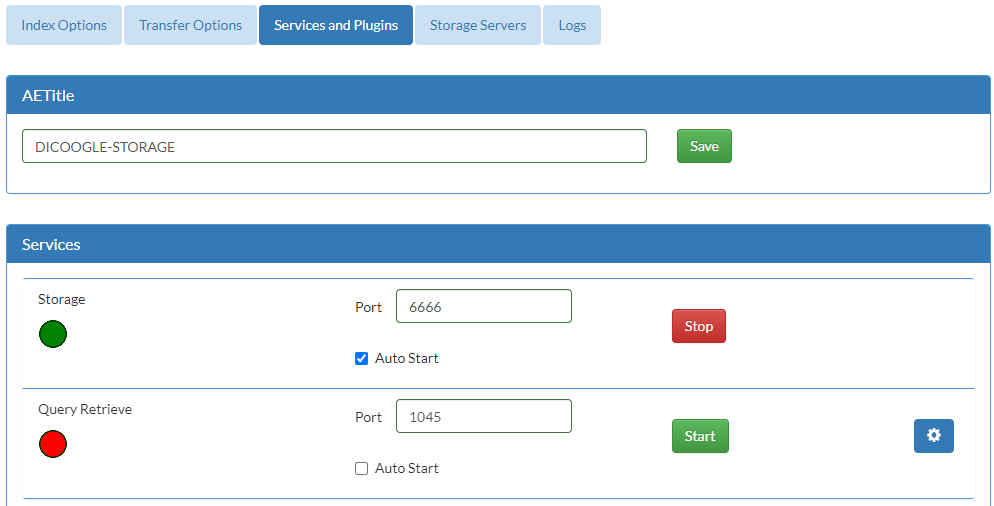Stop the Storage service
This screenshot has width=994, height=506.
(x=699, y=326)
